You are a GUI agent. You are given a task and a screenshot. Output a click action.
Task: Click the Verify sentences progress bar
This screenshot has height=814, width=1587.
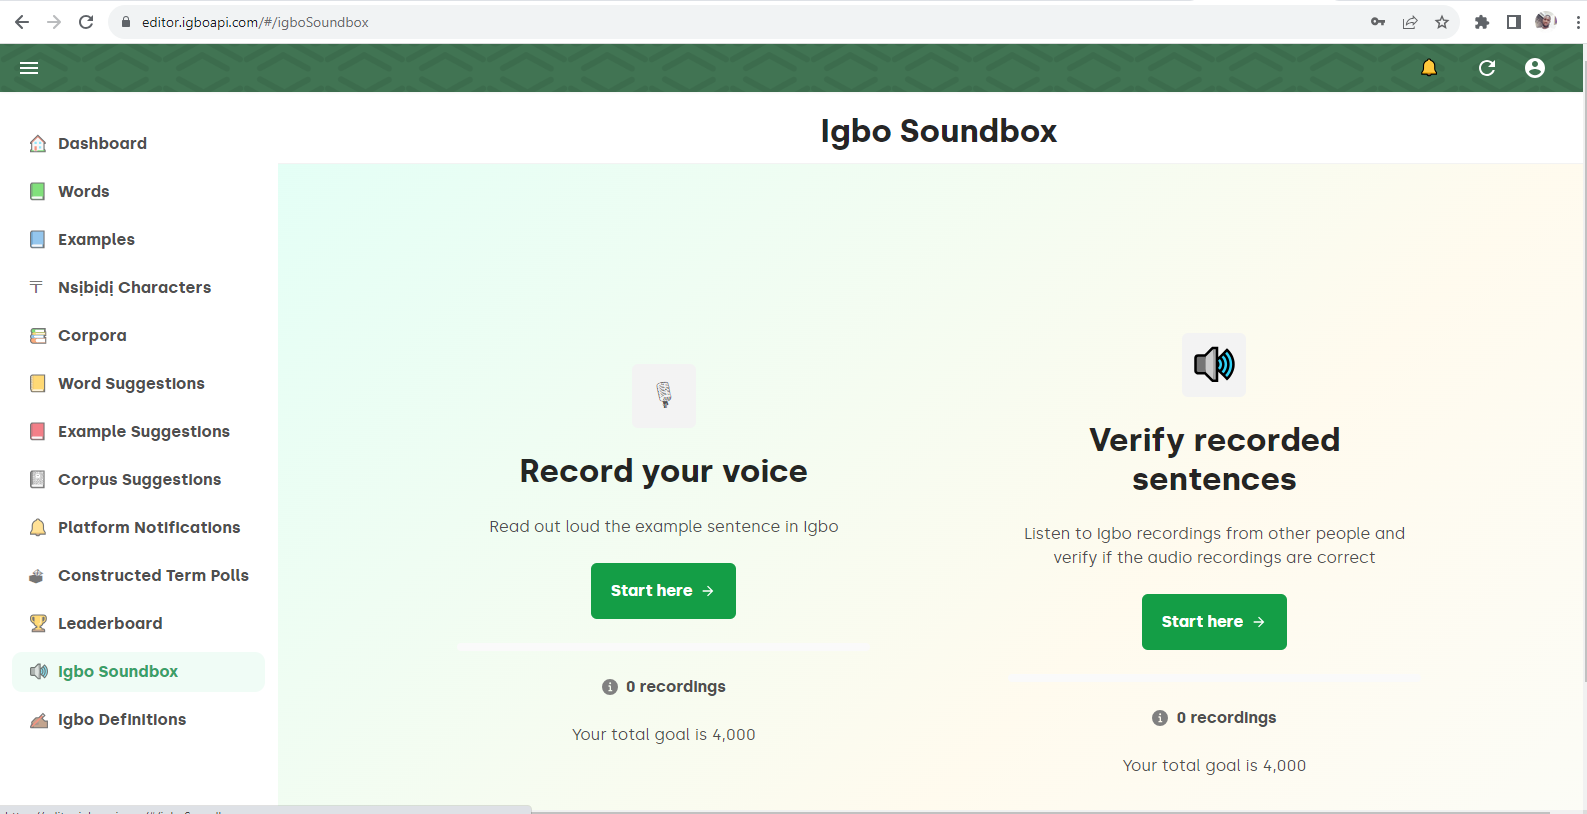coord(1214,679)
